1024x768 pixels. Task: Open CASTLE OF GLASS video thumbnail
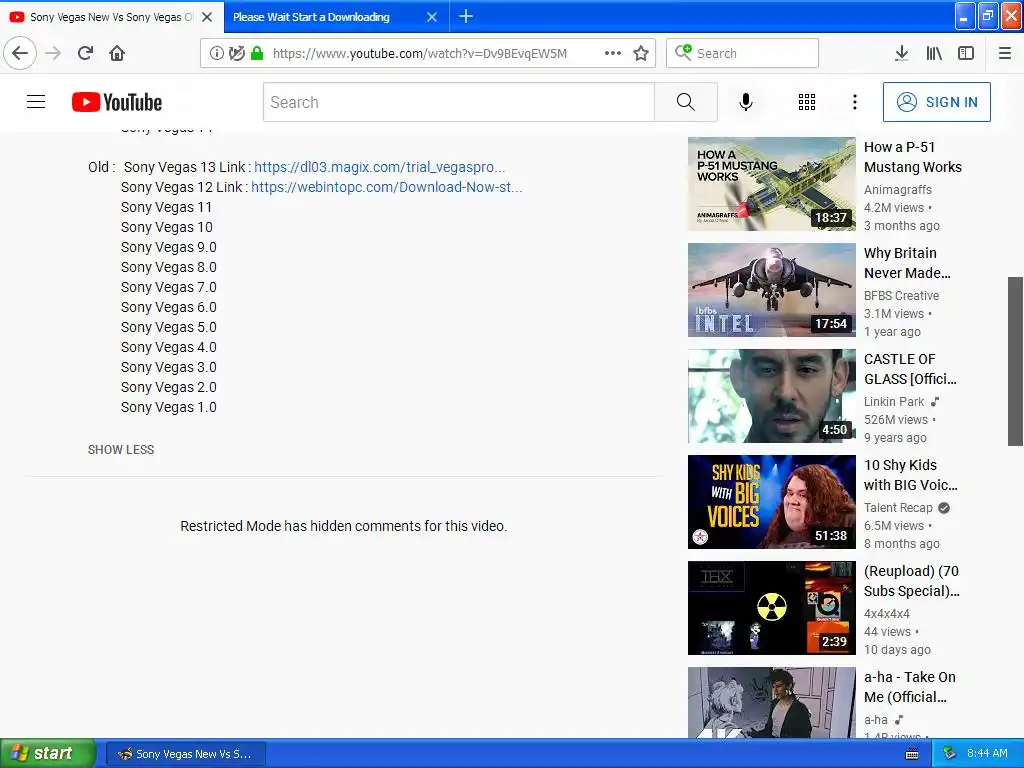pyautogui.click(x=771, y=396)
